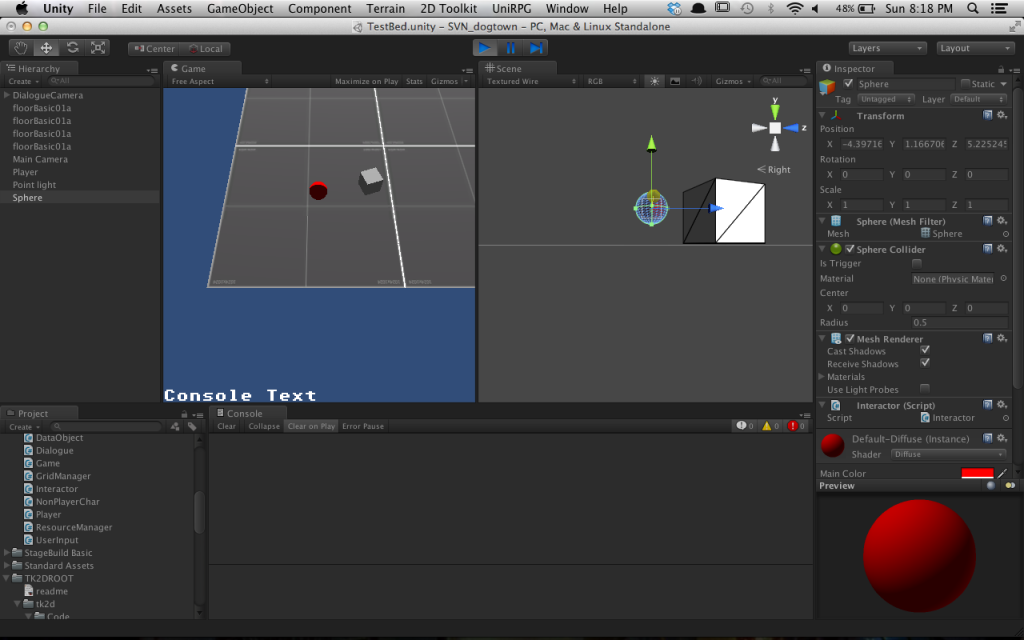Screen dimensions: 1024x640
Task: Open Transform component help icon
Action: click(x=987, y=115)
